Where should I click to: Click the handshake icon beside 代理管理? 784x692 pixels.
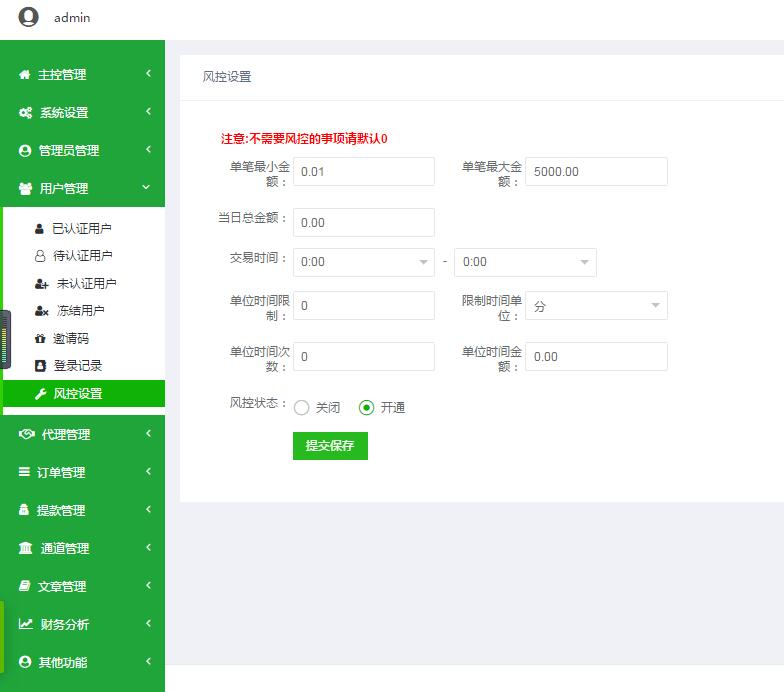tap(26, 435)
